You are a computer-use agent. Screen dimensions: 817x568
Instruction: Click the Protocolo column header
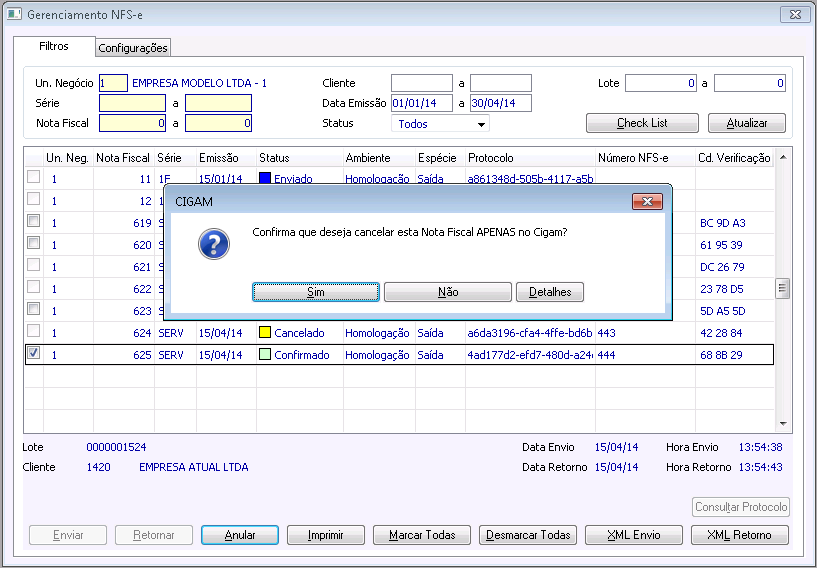[x=530, y=158]
